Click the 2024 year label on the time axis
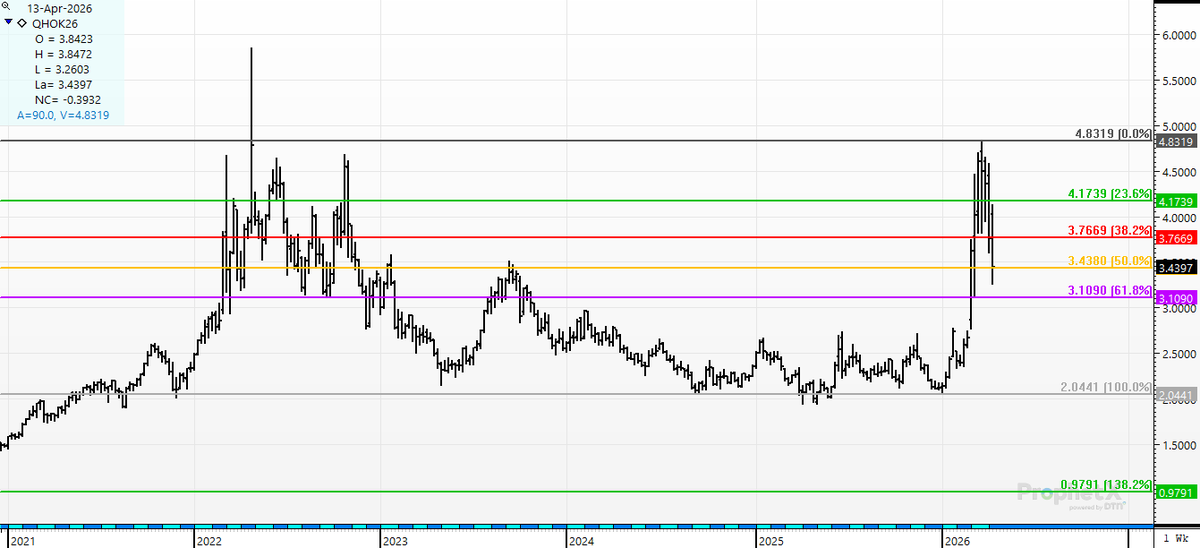Viewport: 1200px width, 548px height. 580,540
